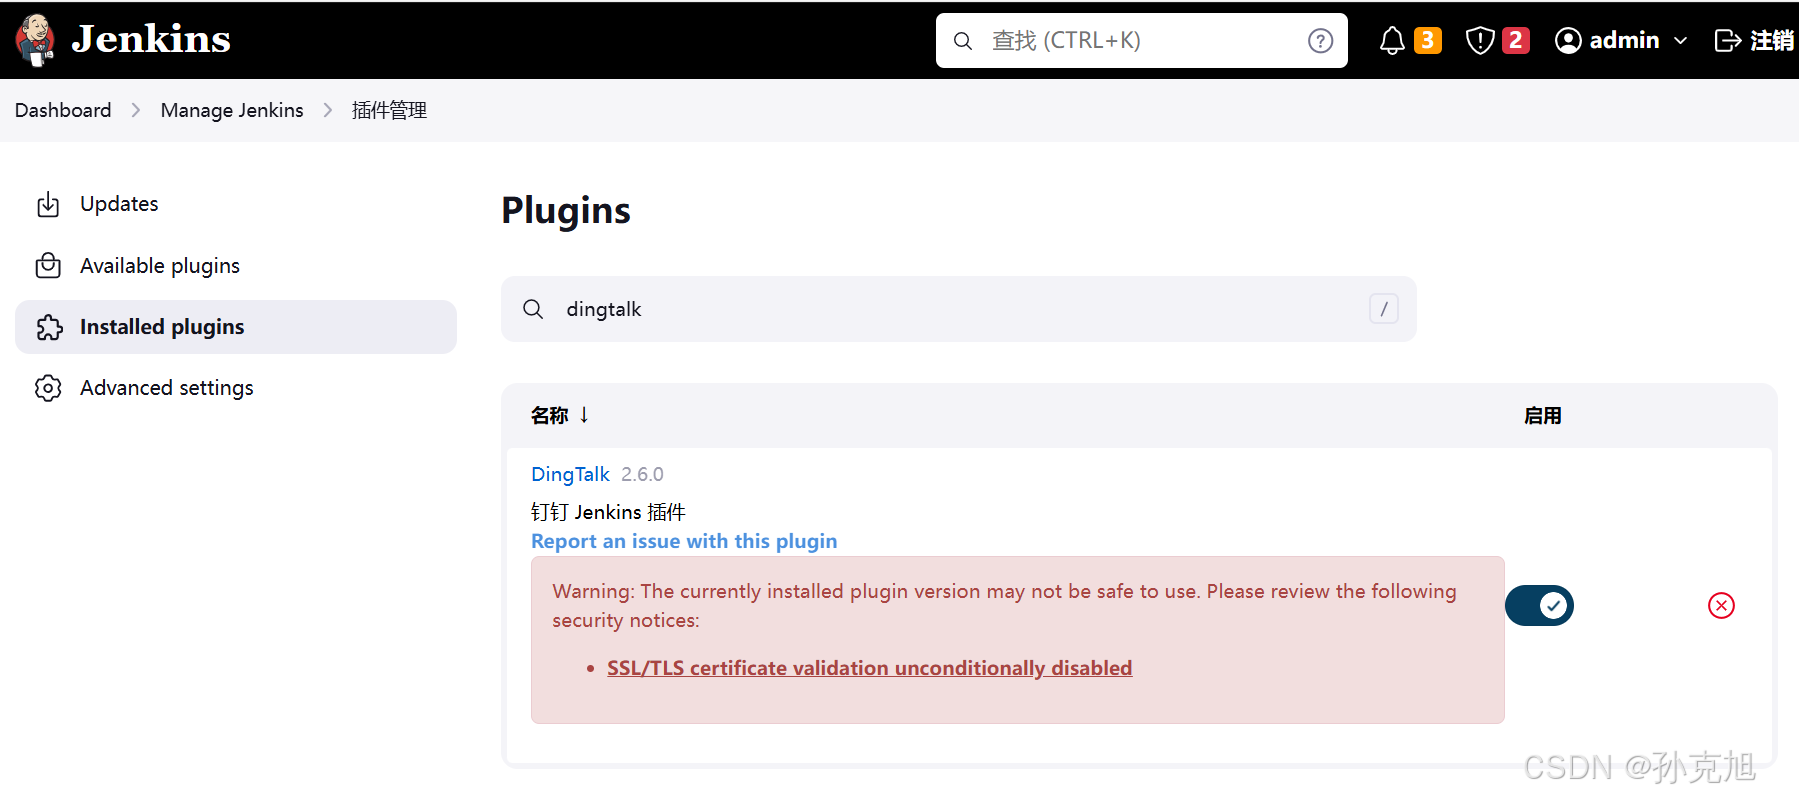Expand the admin dropdown chevron

1680,41
